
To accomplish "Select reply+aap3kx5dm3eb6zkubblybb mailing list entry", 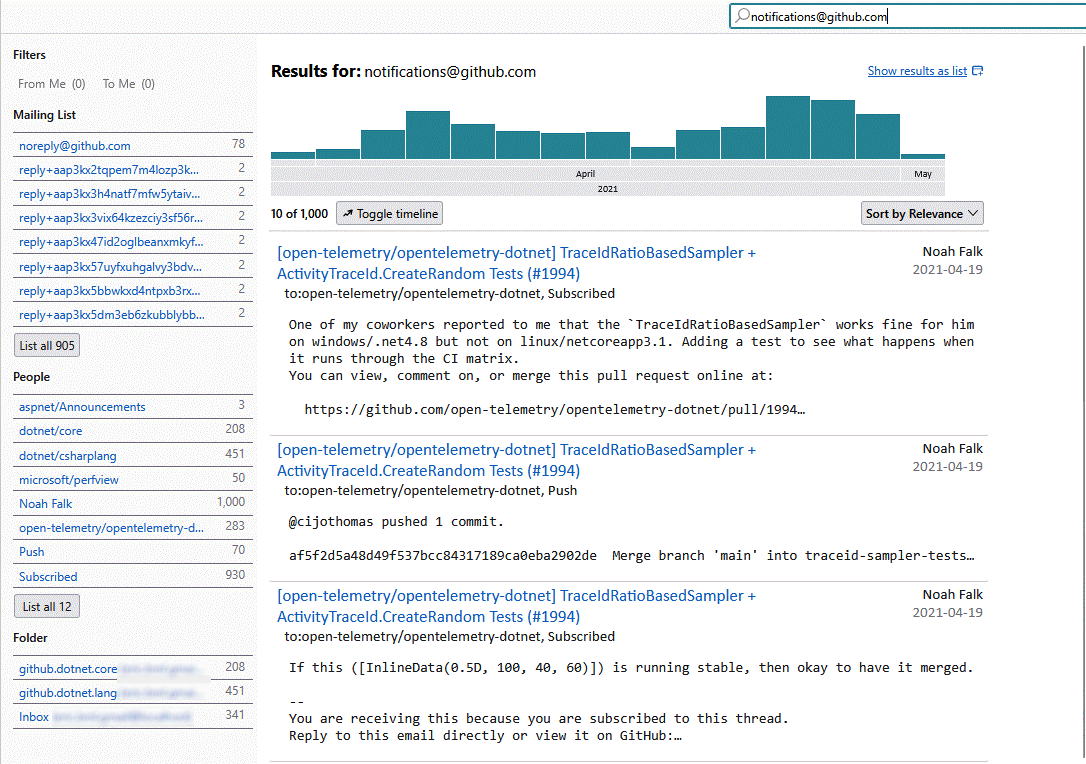I will point(112,314).
